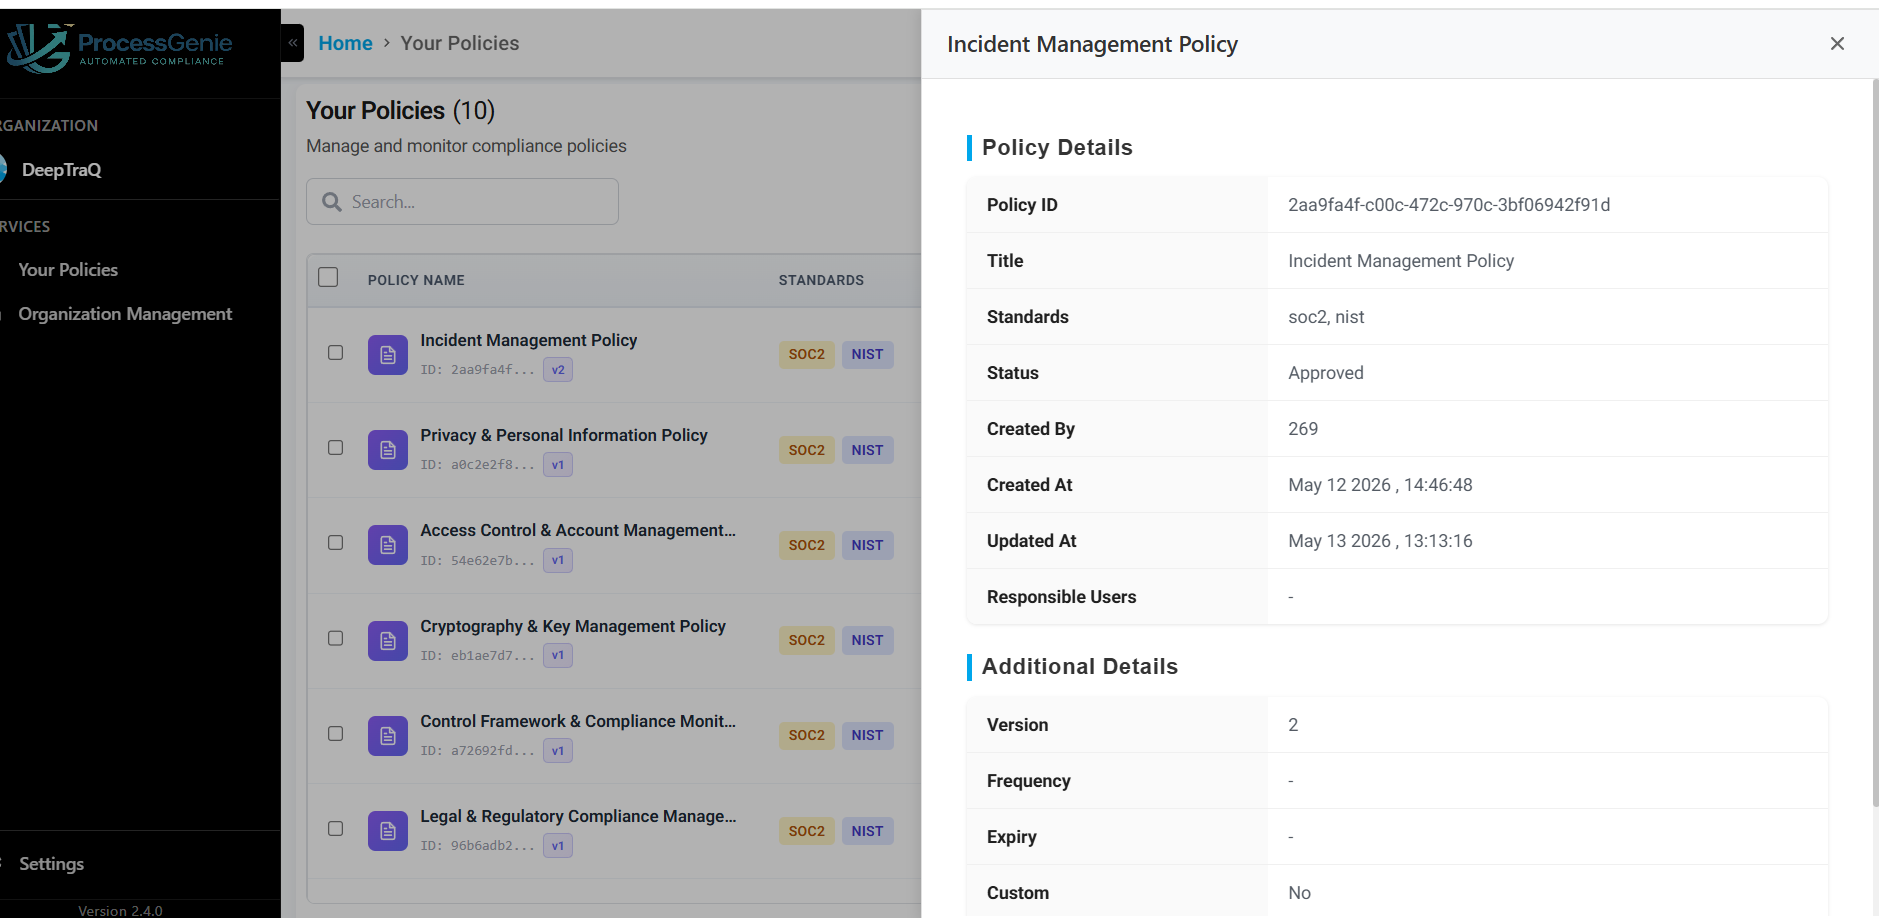Open Incident Management Policy row title
Screen dimensions: 1879x918
[529, 340]
